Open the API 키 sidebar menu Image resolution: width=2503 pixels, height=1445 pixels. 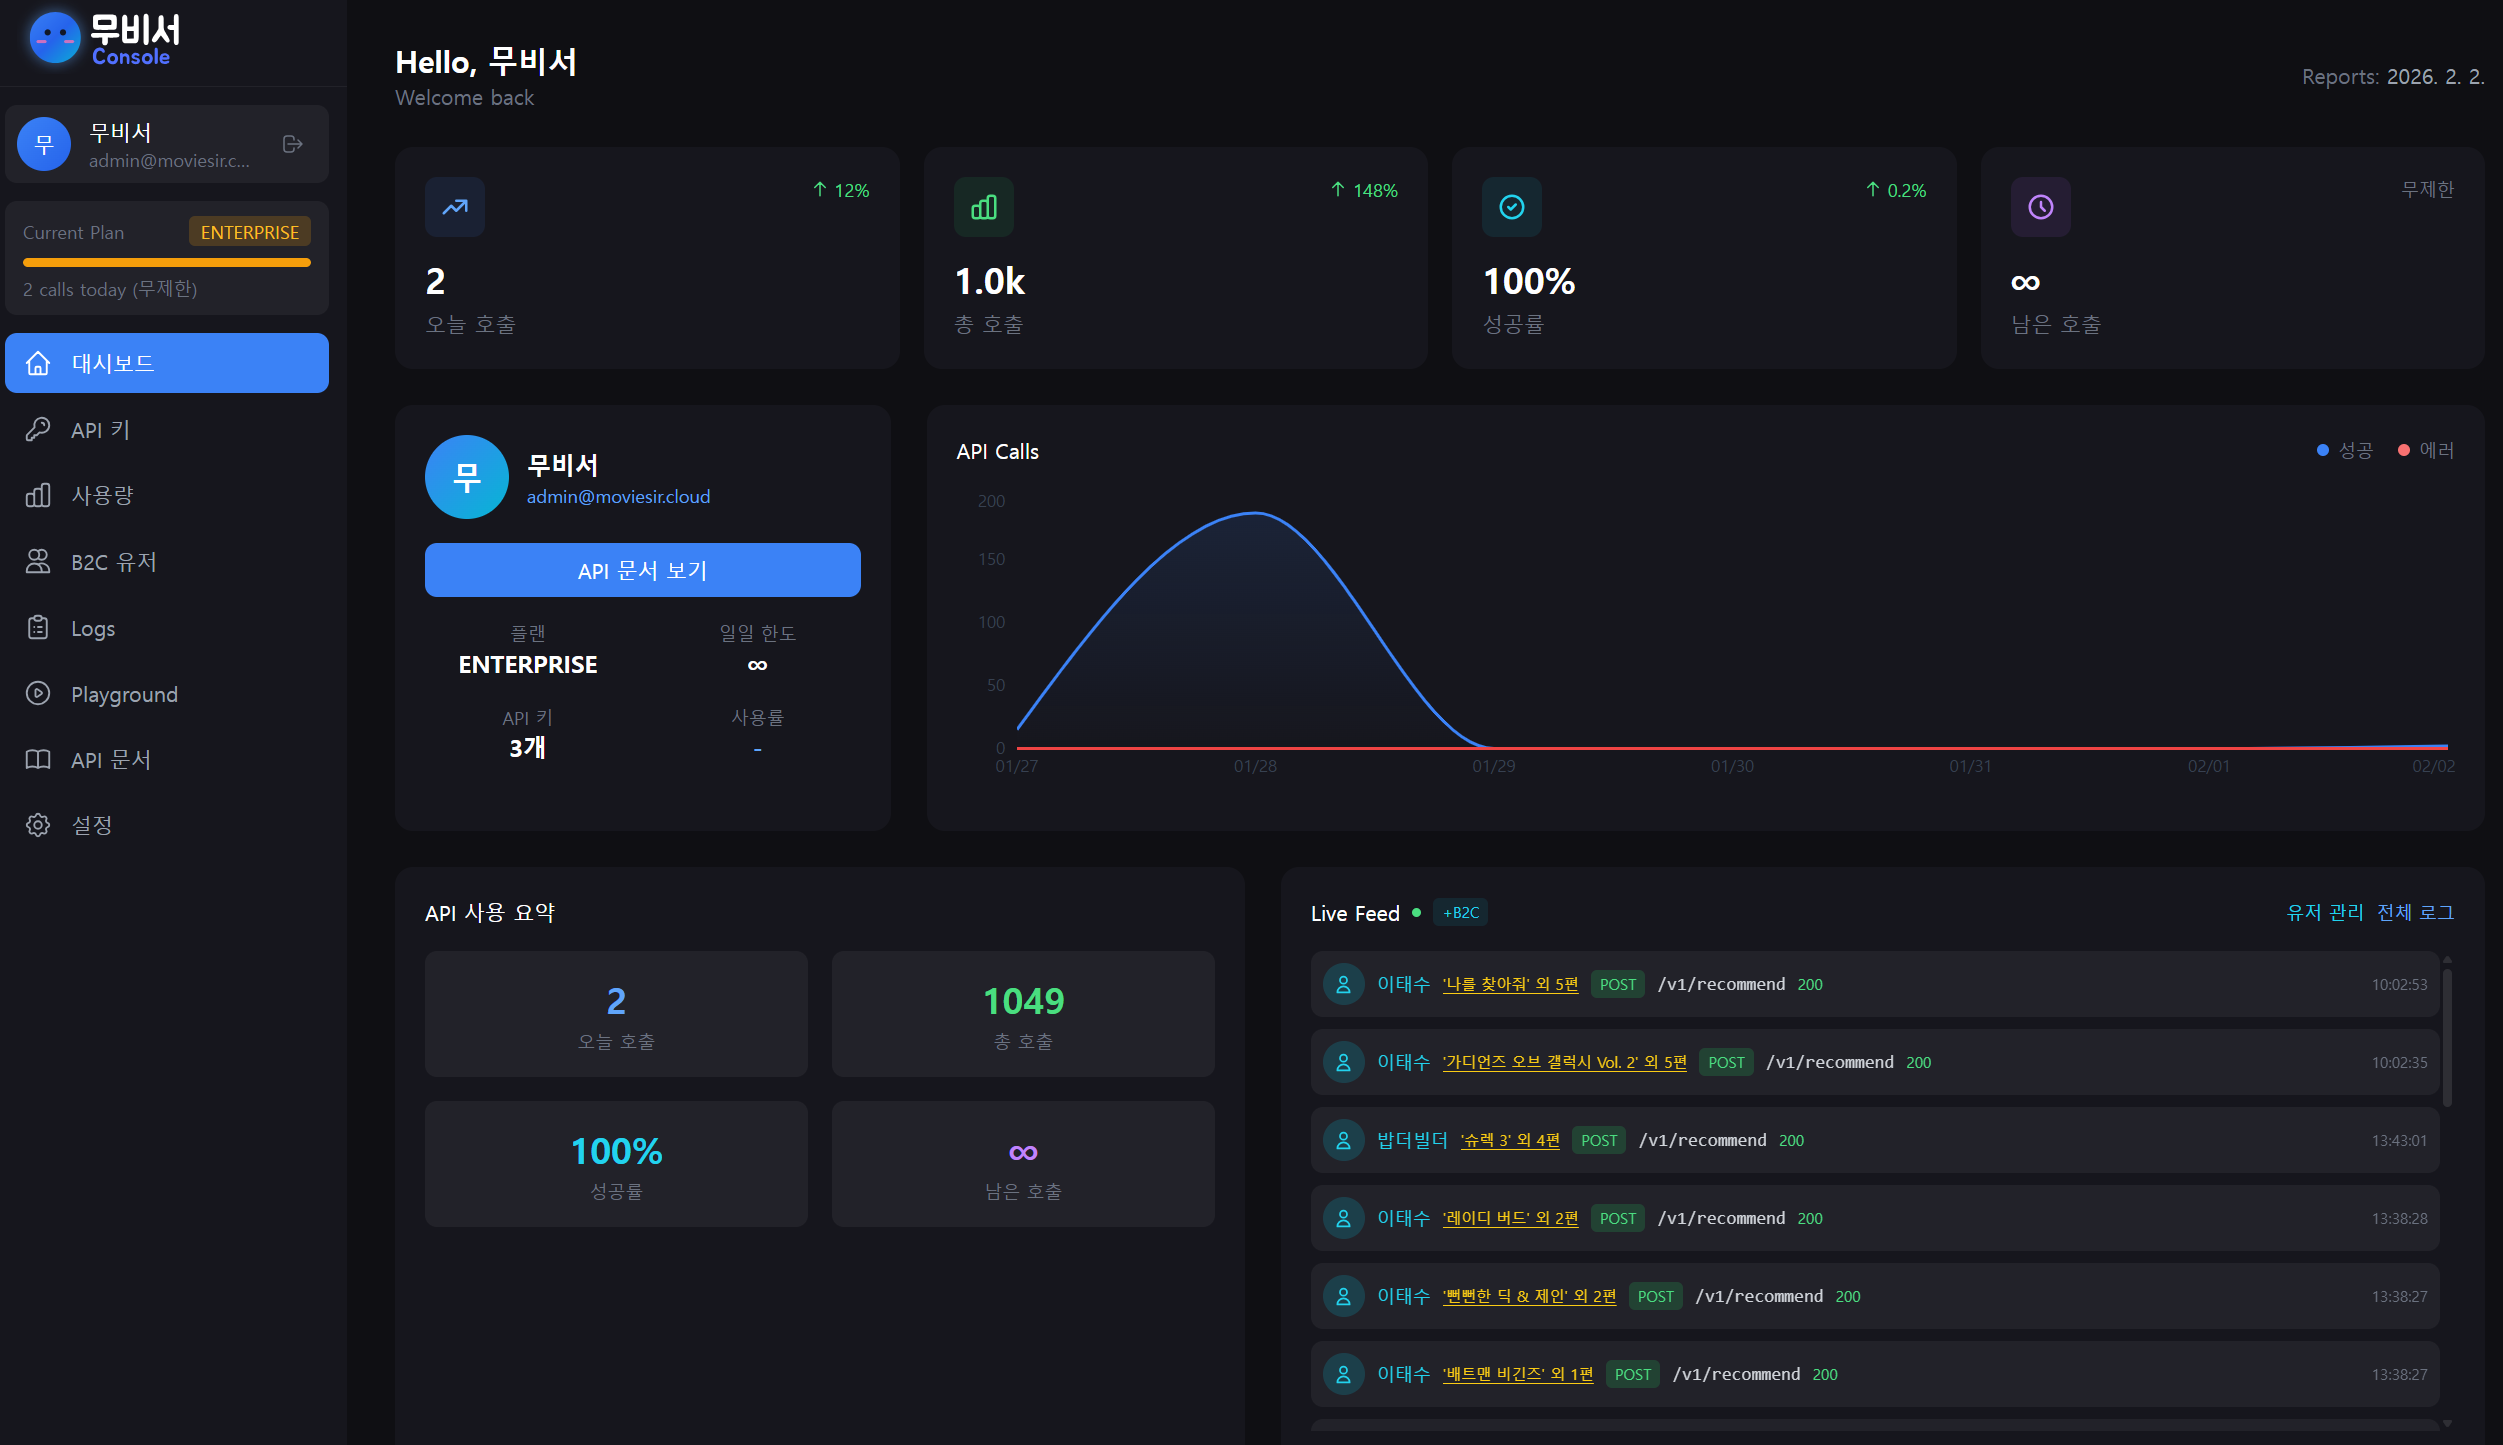[100, 430]
